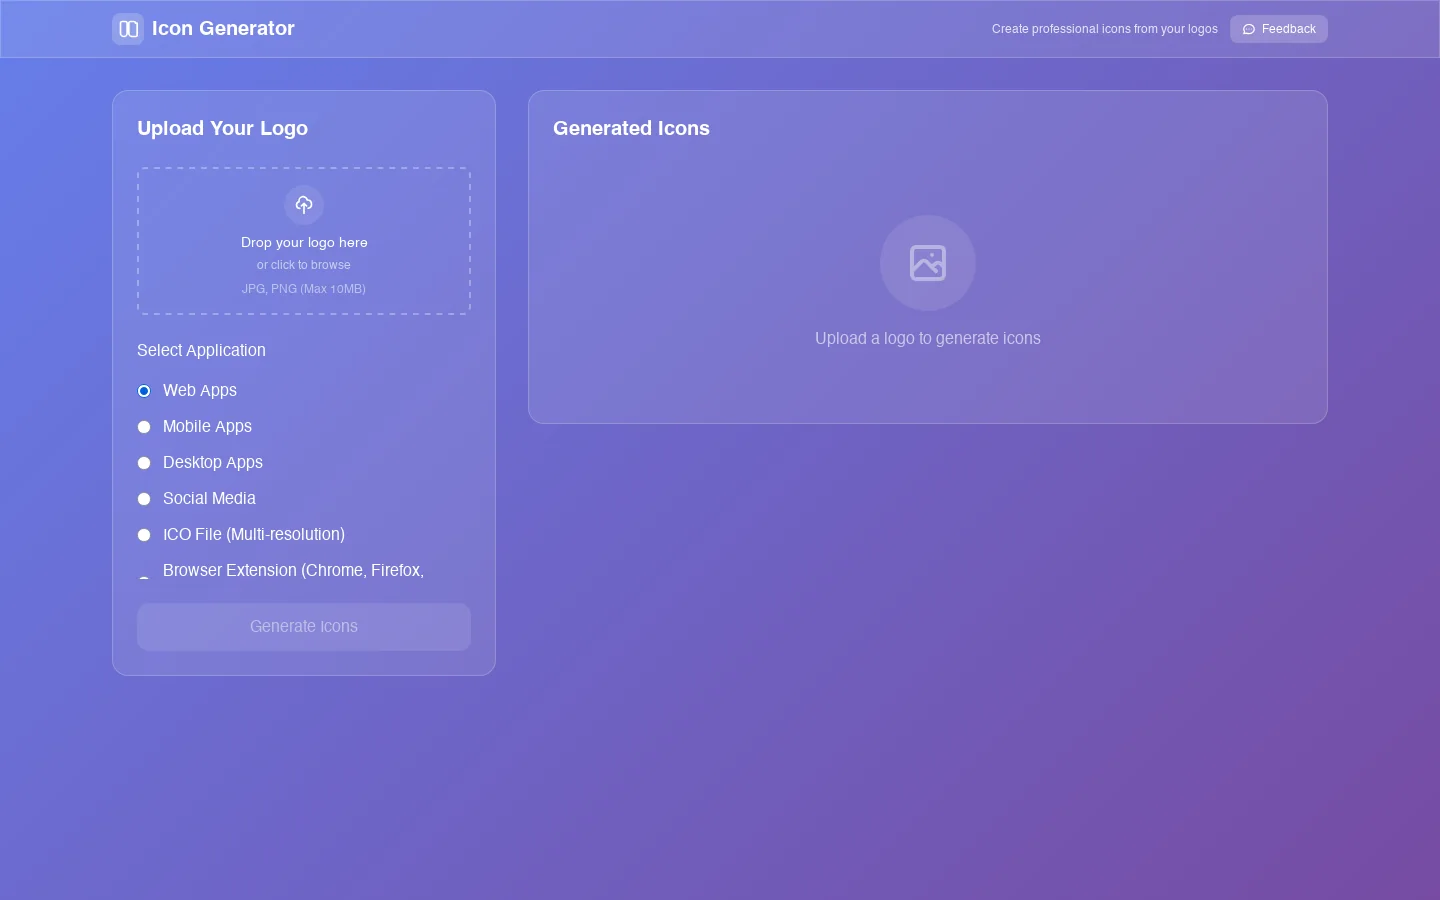Click the Upload Your Logo heading

pos(222,128)
